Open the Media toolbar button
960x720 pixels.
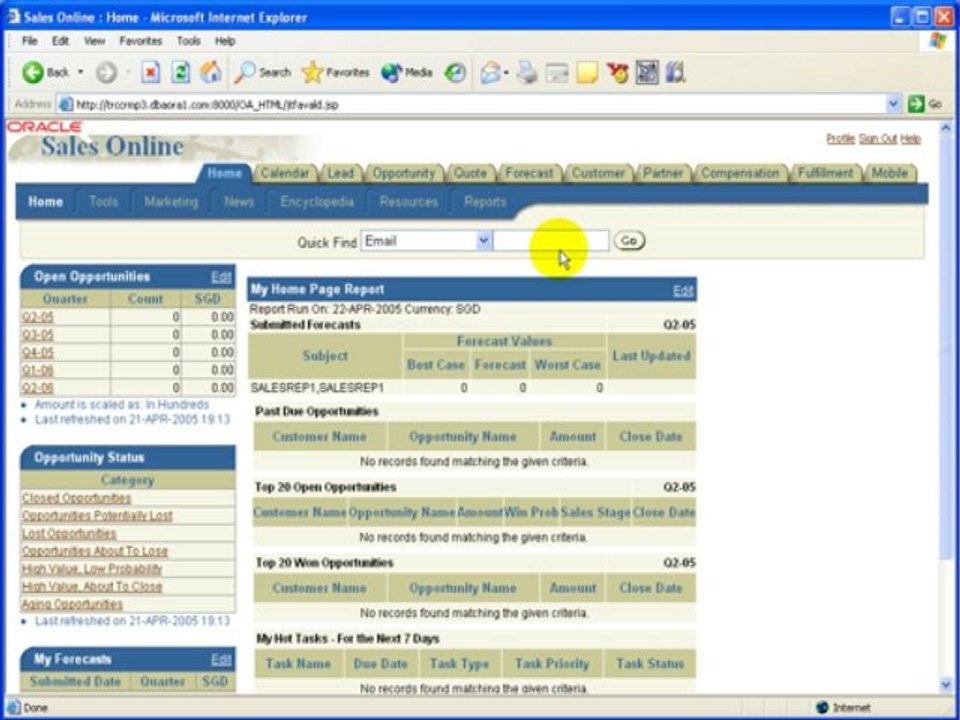click(407, 72)
